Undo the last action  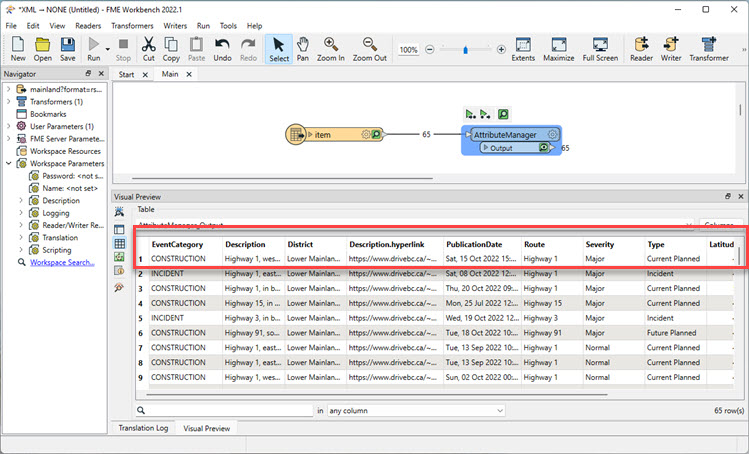[222, 49]
